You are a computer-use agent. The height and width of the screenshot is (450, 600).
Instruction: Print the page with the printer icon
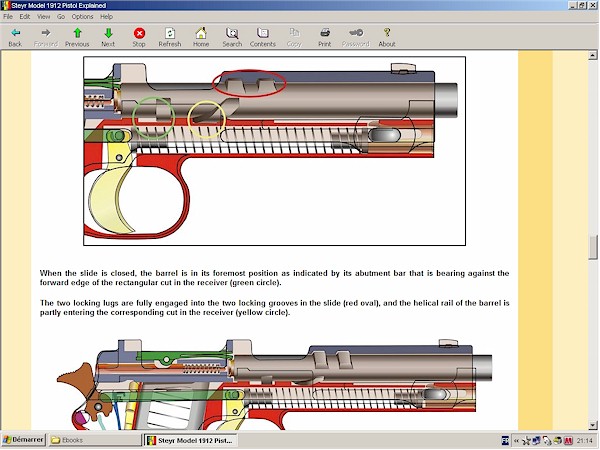[x=325, y=33]
